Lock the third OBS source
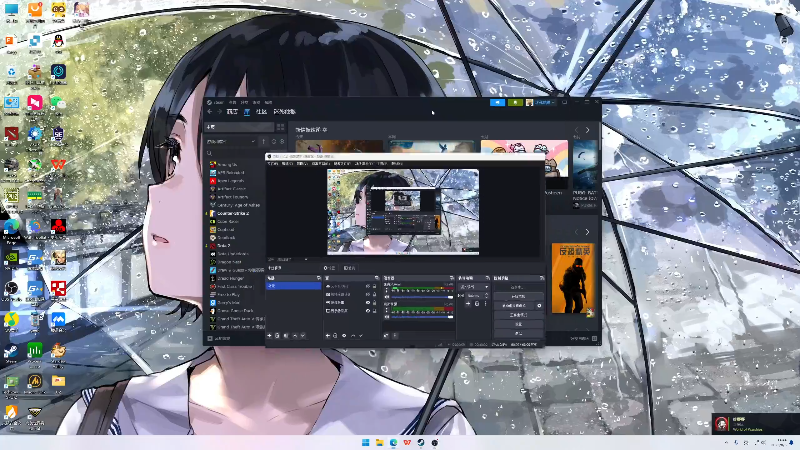The width and height of the screenshot is (800, 450). 374,303
